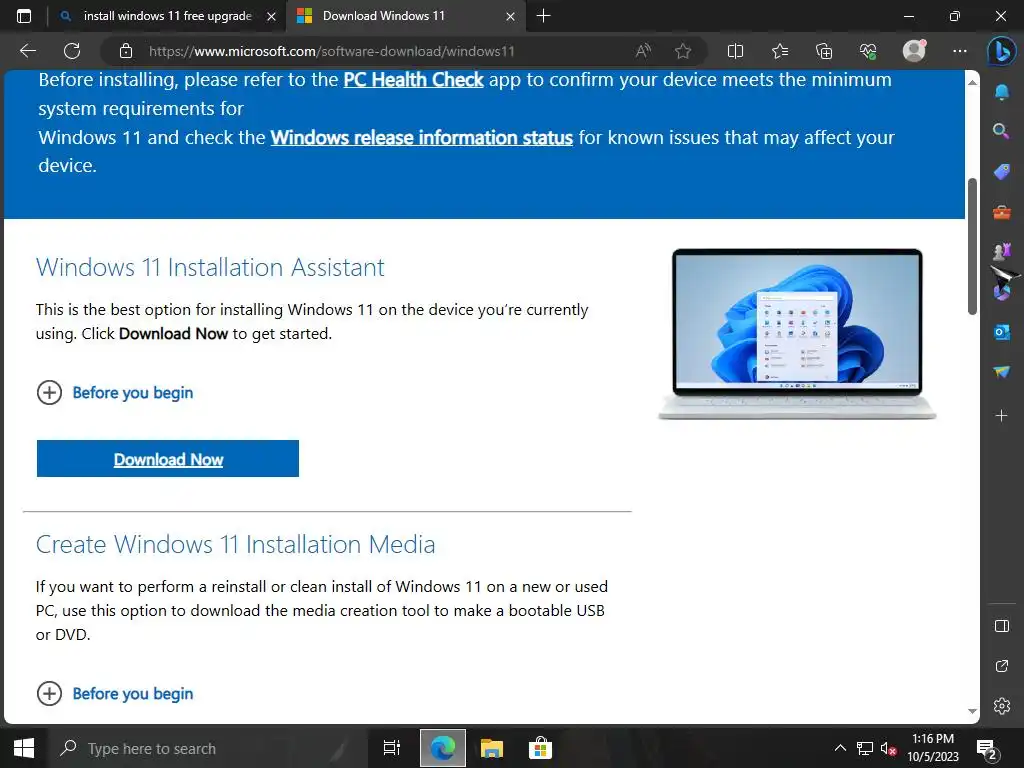Click the network icon in the system tray
Screen dimensions: 1024x768
[865, 748]
